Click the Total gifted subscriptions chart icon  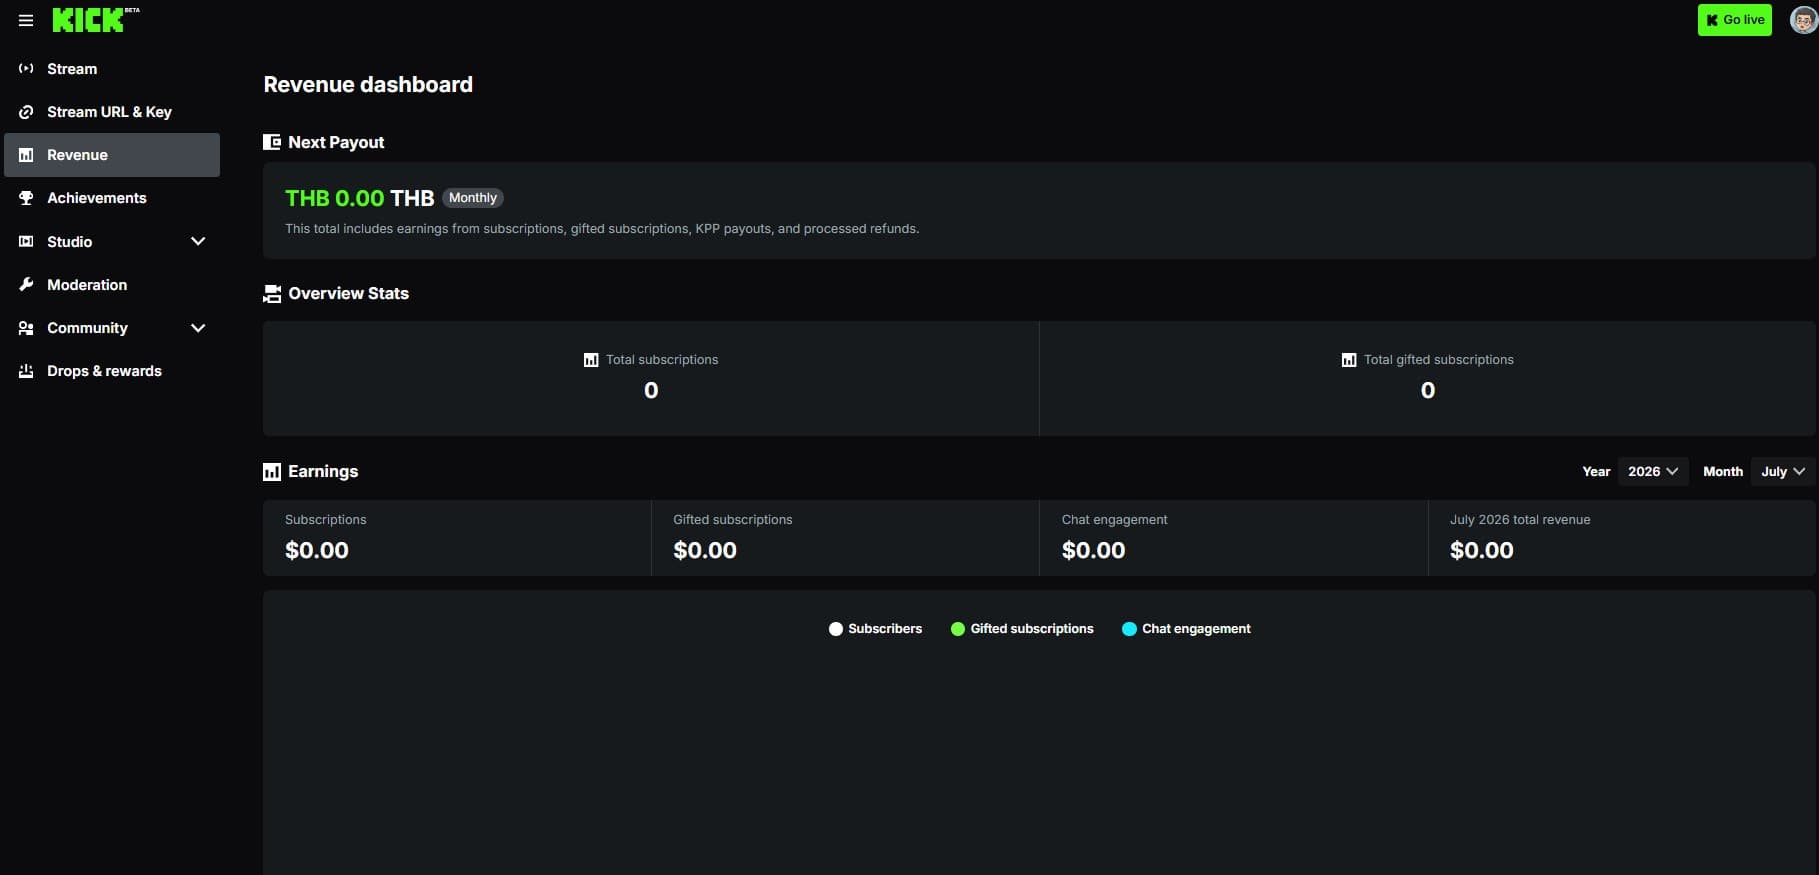point(1349,360)
